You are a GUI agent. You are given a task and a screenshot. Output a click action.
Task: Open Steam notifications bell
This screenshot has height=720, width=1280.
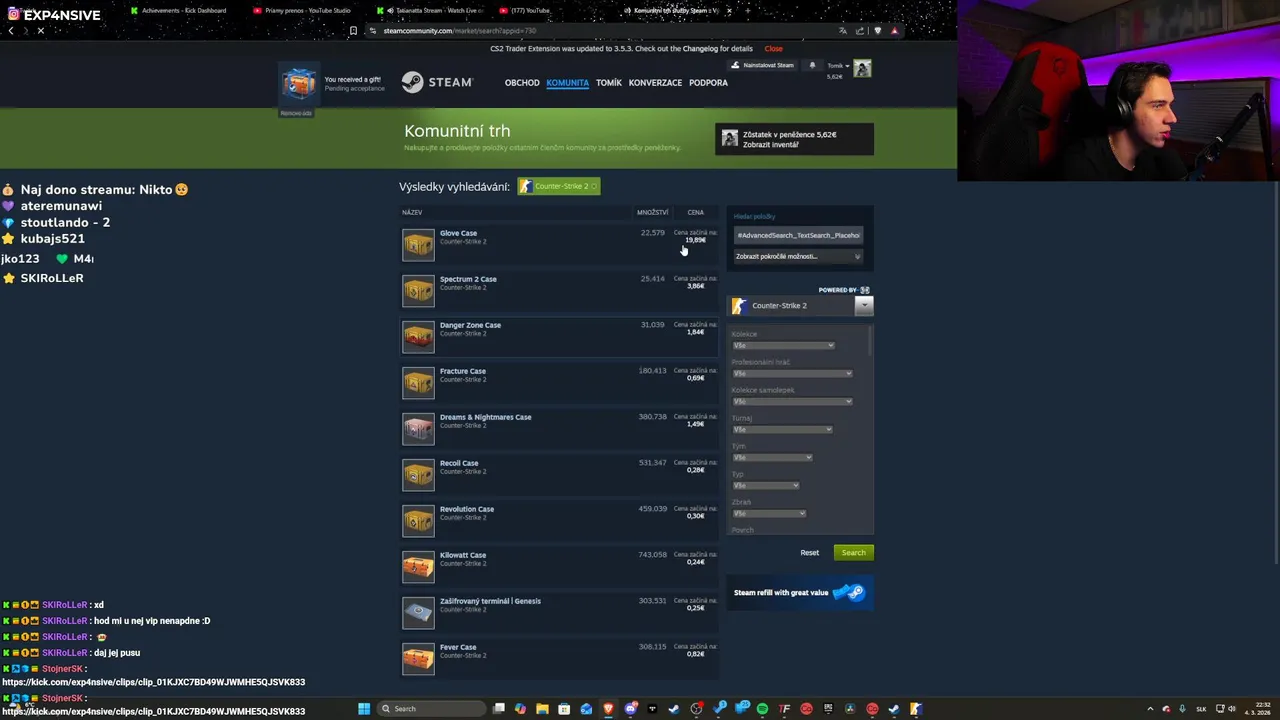(812, 65)
